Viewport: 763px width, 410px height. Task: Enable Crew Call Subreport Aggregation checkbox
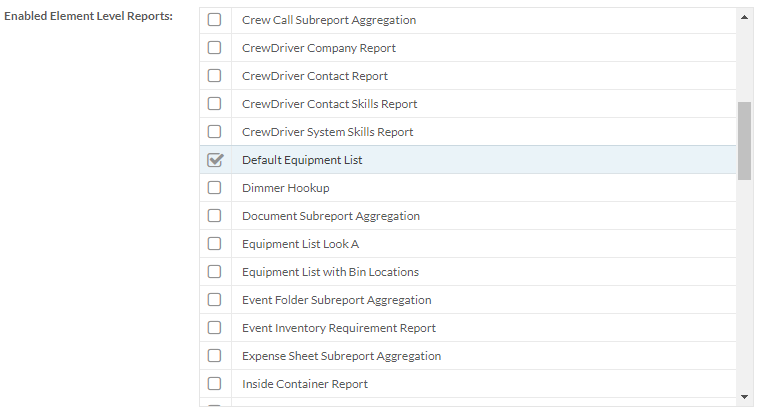(214, 20)
